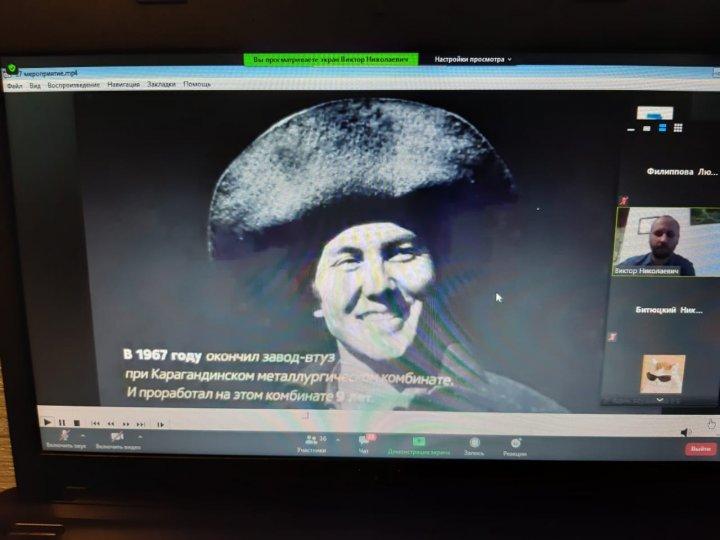Toggle the microphone with Включить звук
The height and width of the screenshot is (540, 720).
click(x=65, y=437)
